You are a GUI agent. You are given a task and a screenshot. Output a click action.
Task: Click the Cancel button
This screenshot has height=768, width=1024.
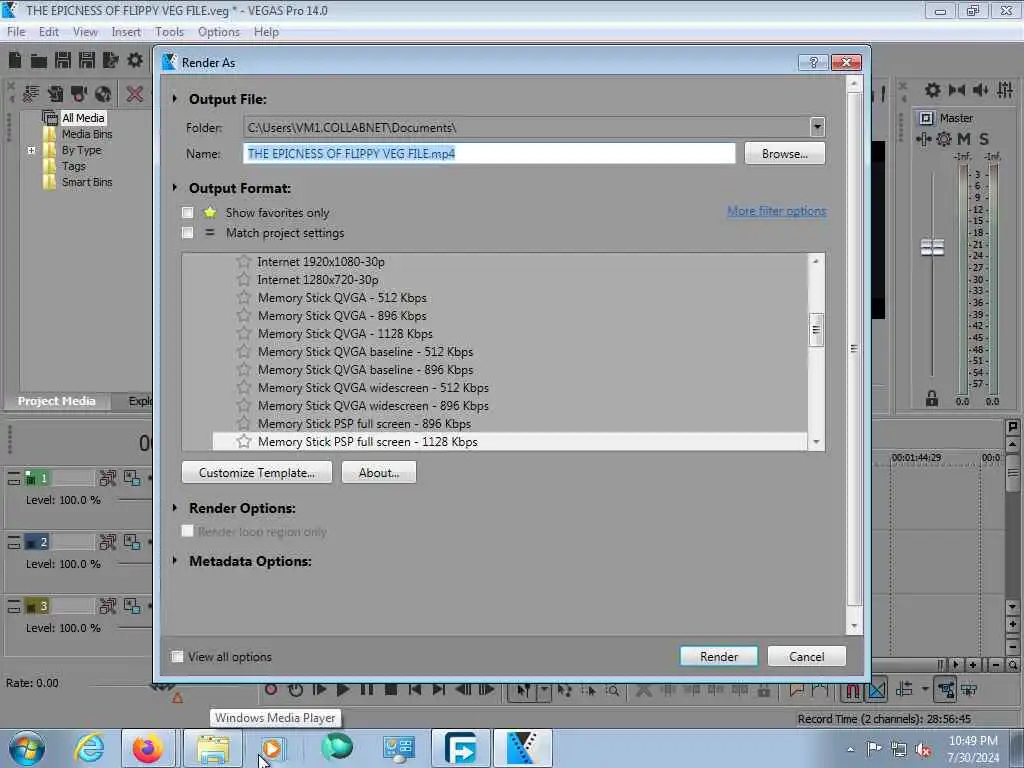[x=807, y=656]
